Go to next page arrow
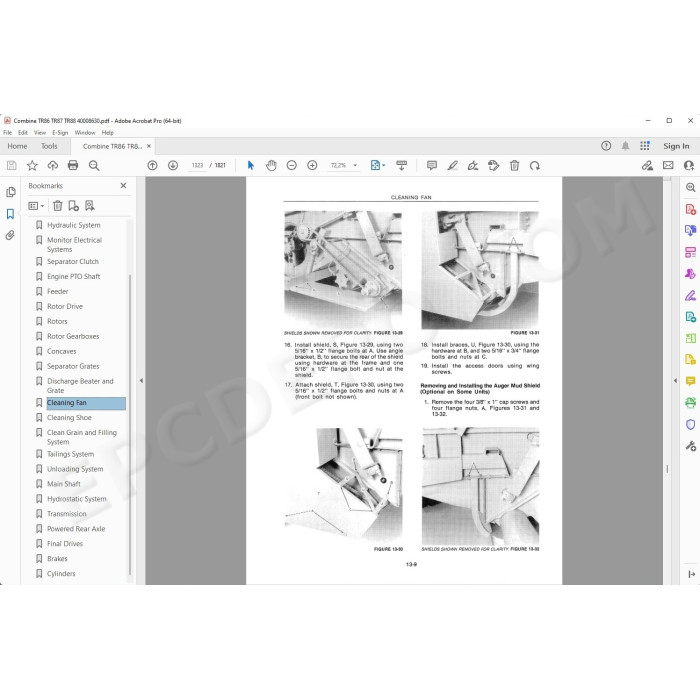700x700 pixels. (x=173, y=166)
